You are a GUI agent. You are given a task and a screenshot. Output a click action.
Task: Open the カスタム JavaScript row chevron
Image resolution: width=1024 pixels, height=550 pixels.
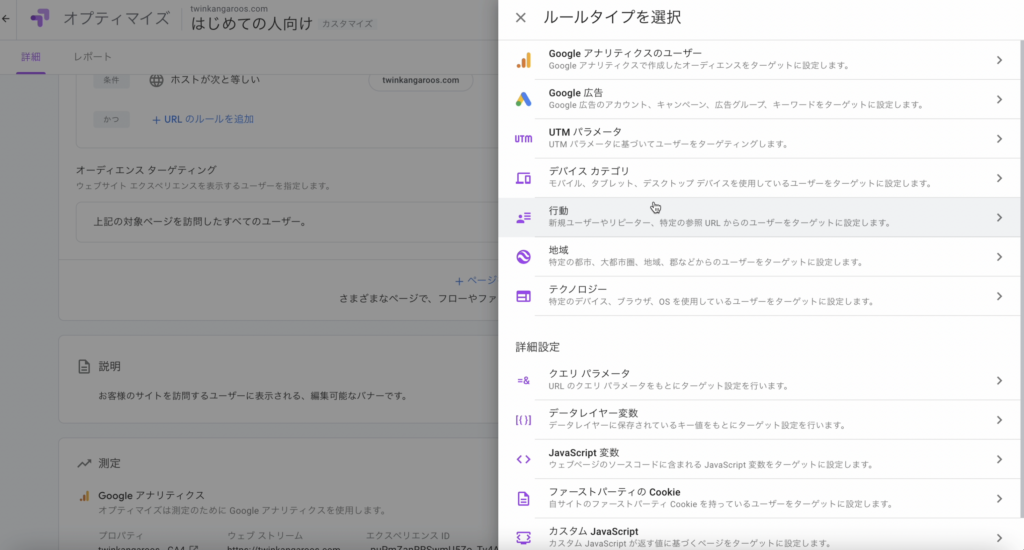point(999,538)
